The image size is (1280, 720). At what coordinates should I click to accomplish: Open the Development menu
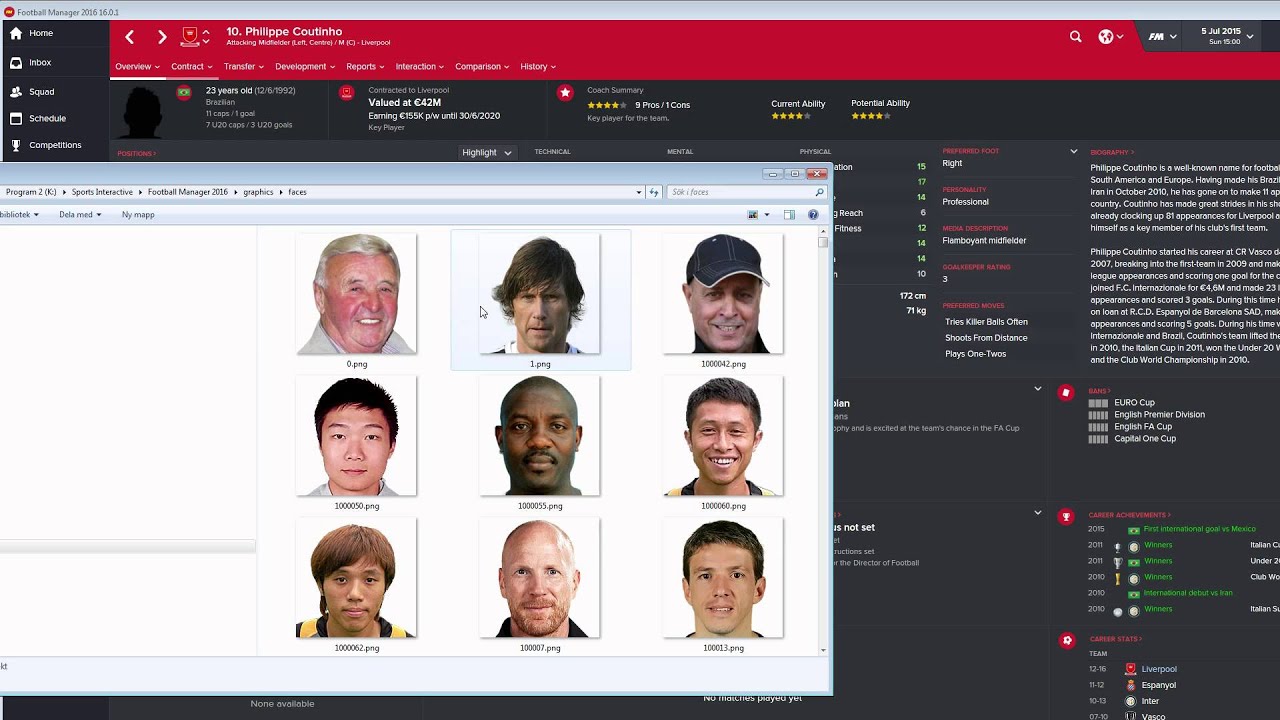pos(305,67)
